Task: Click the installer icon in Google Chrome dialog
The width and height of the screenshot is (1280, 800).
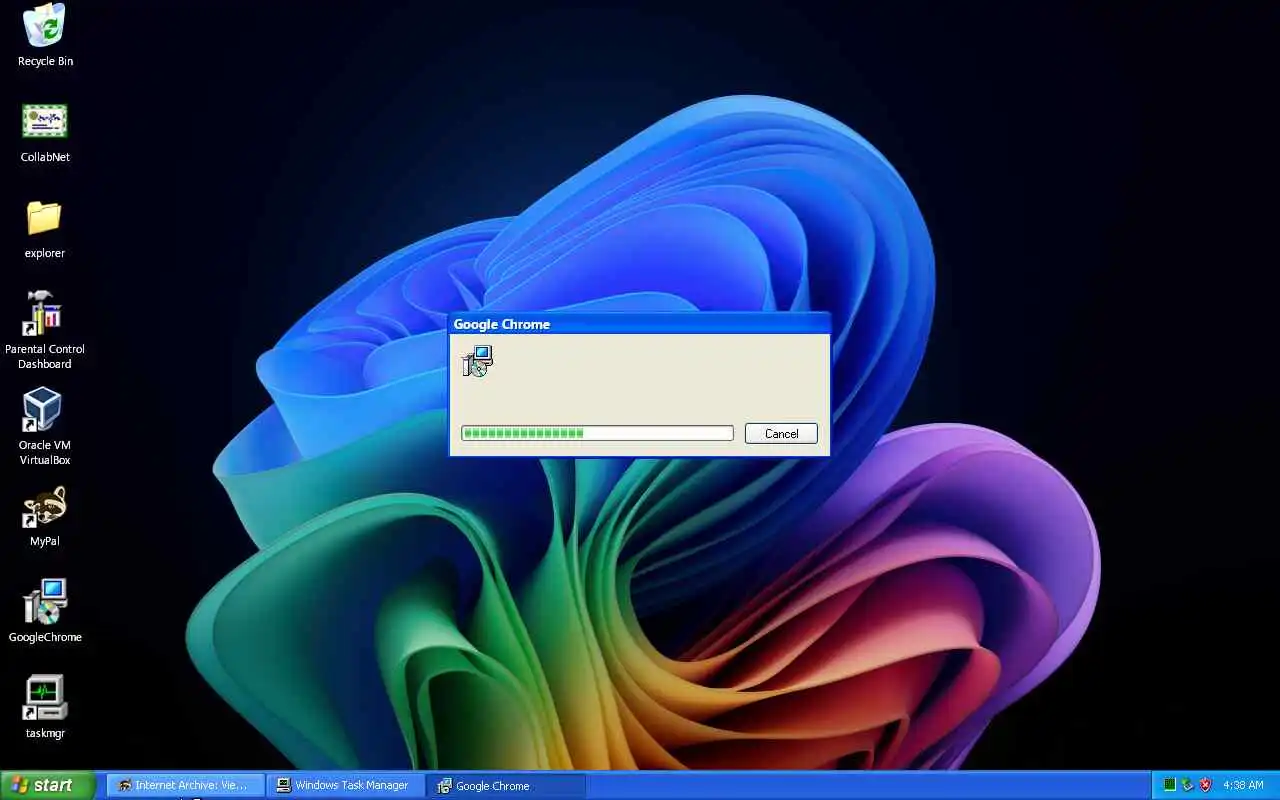Action: (x=478, y=361)
